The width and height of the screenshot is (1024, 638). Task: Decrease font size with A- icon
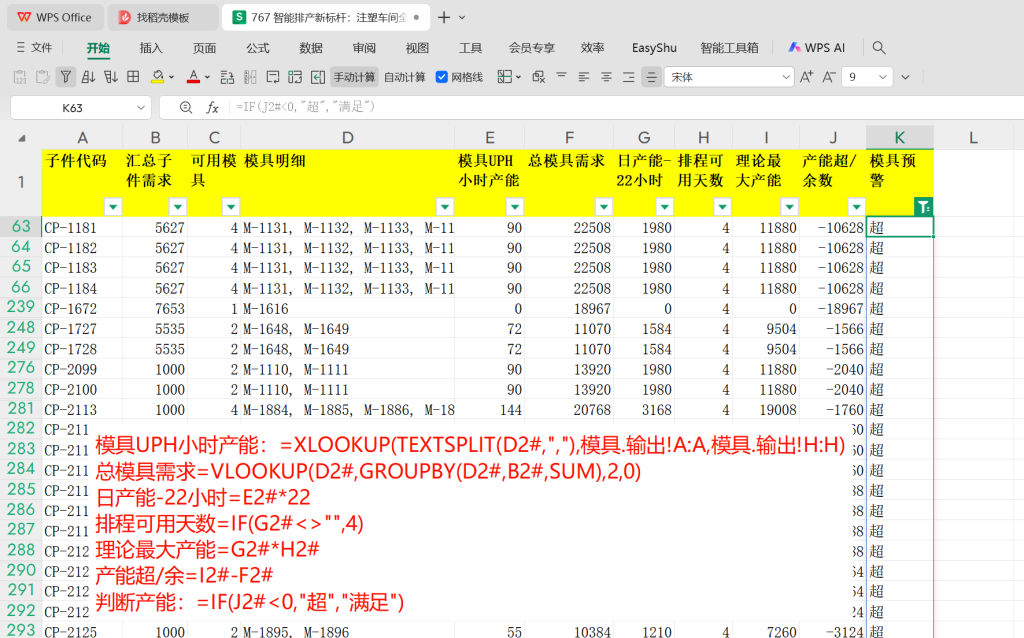(829, 77)
